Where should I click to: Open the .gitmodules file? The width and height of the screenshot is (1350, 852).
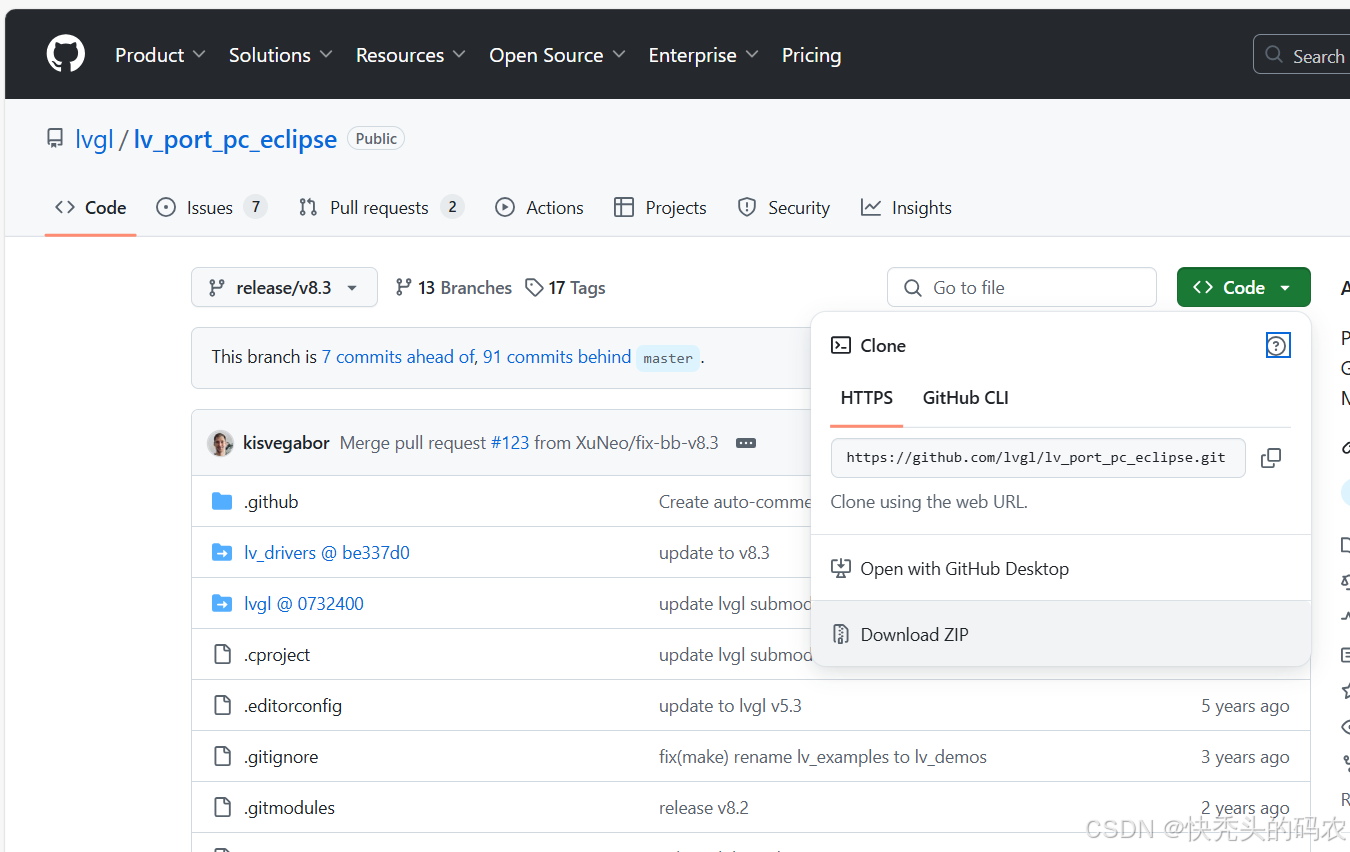tap(289, 808)
